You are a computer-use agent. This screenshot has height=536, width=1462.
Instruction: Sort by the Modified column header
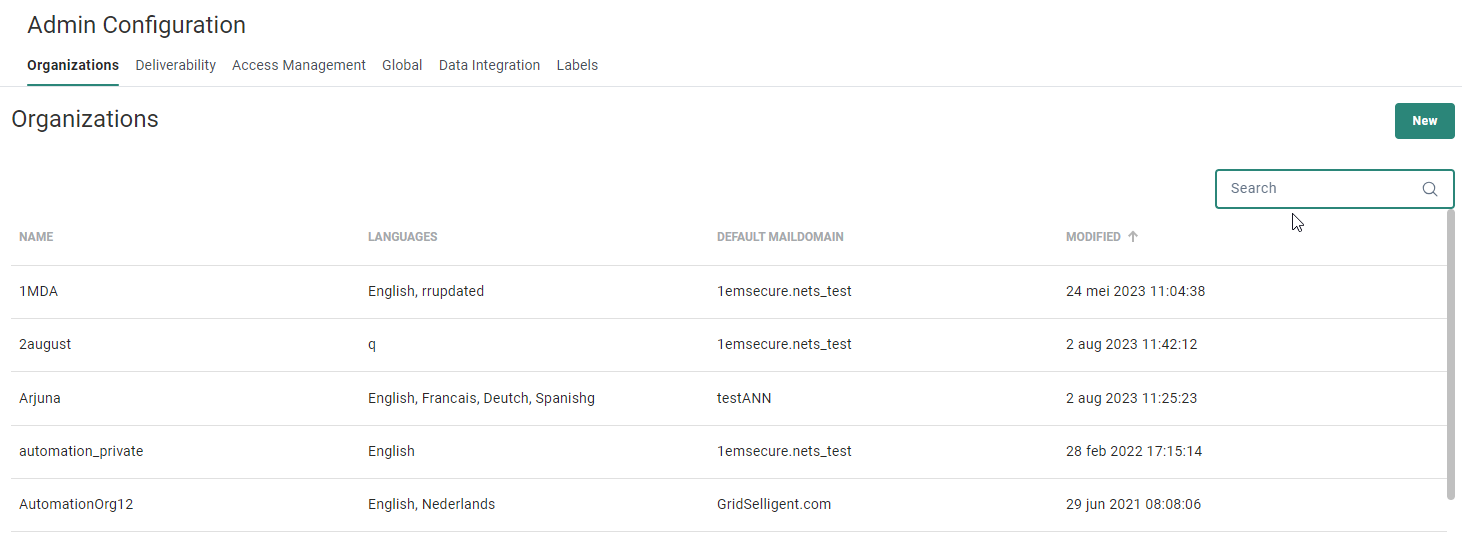(x=1093, y=237)
